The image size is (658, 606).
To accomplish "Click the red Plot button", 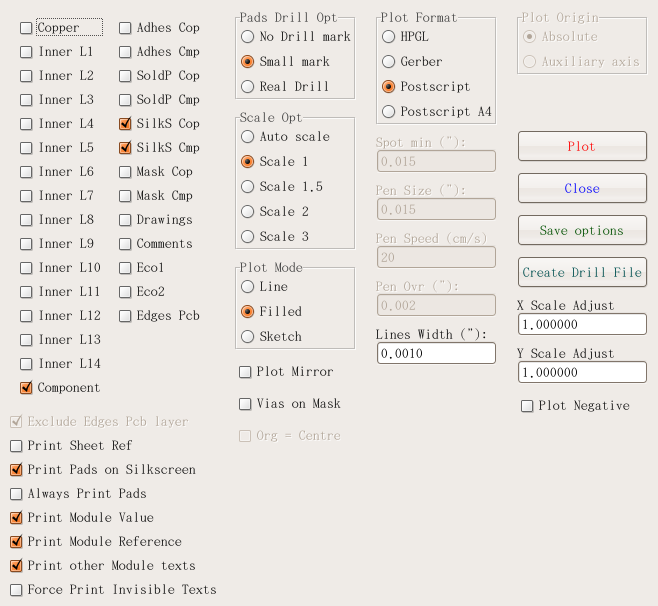I will coord(581,146).
